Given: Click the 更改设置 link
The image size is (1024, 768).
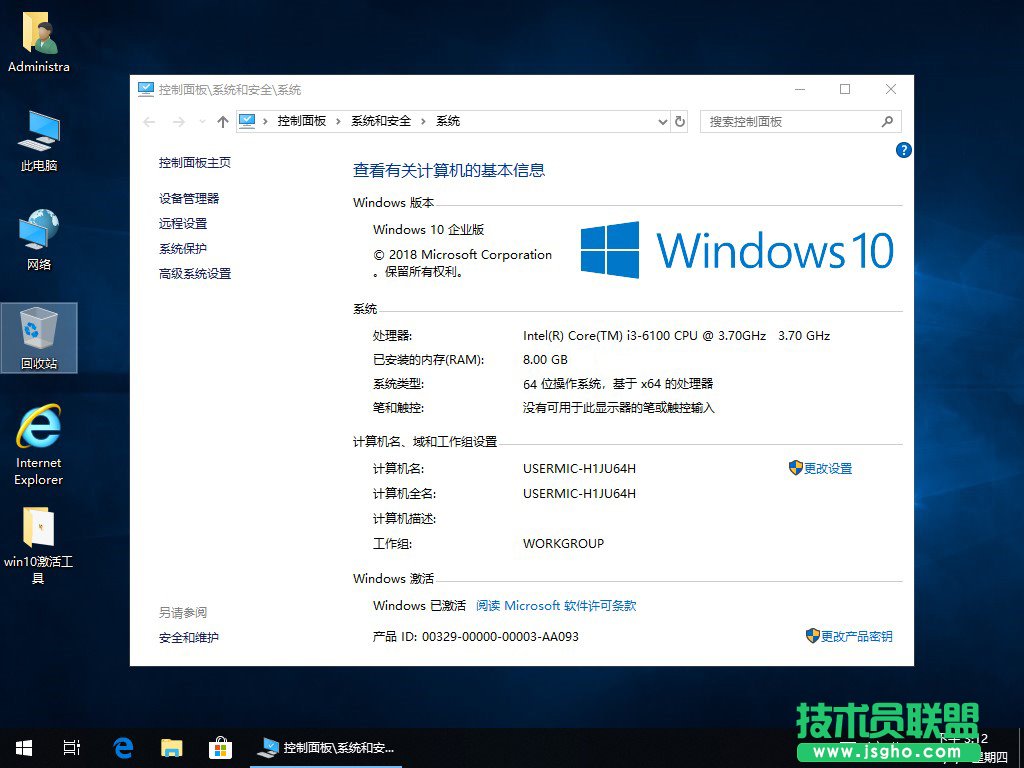Looking at the screenshot, I should (827, 468).
